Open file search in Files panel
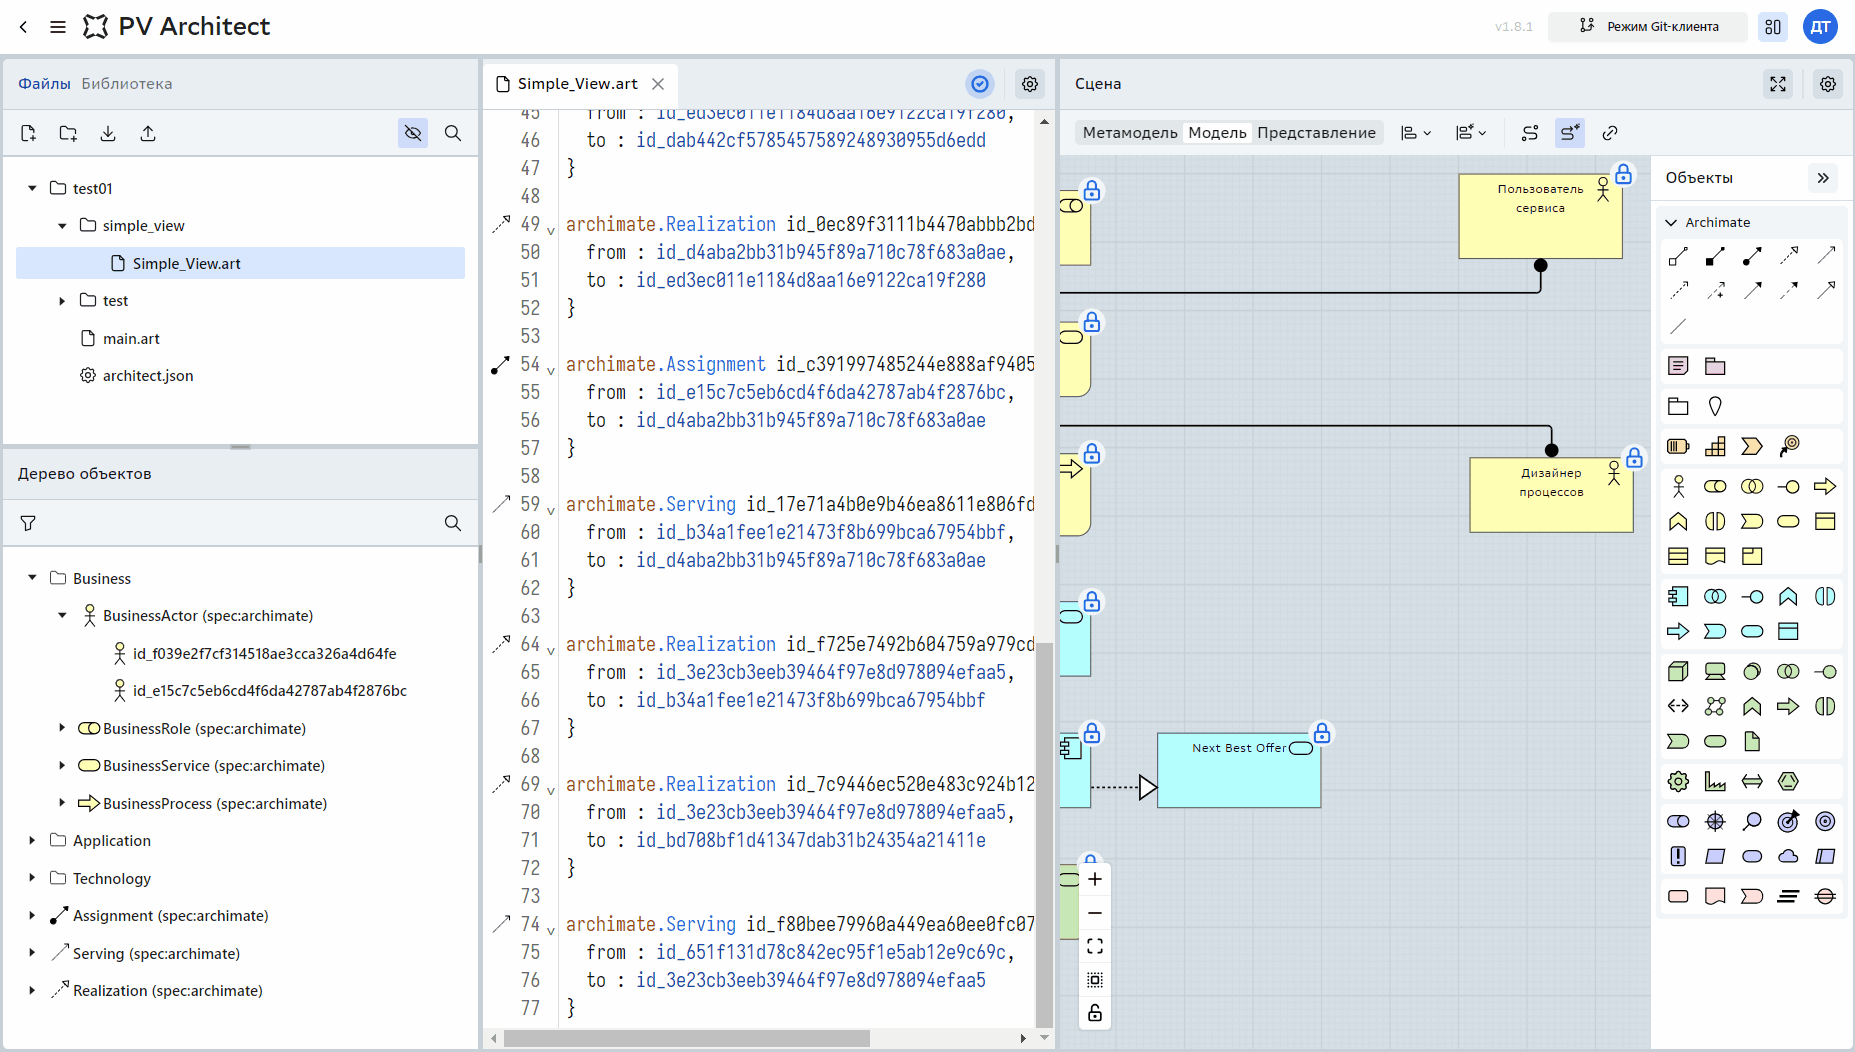This screenshot has height=1052, width=1855. 453,133
